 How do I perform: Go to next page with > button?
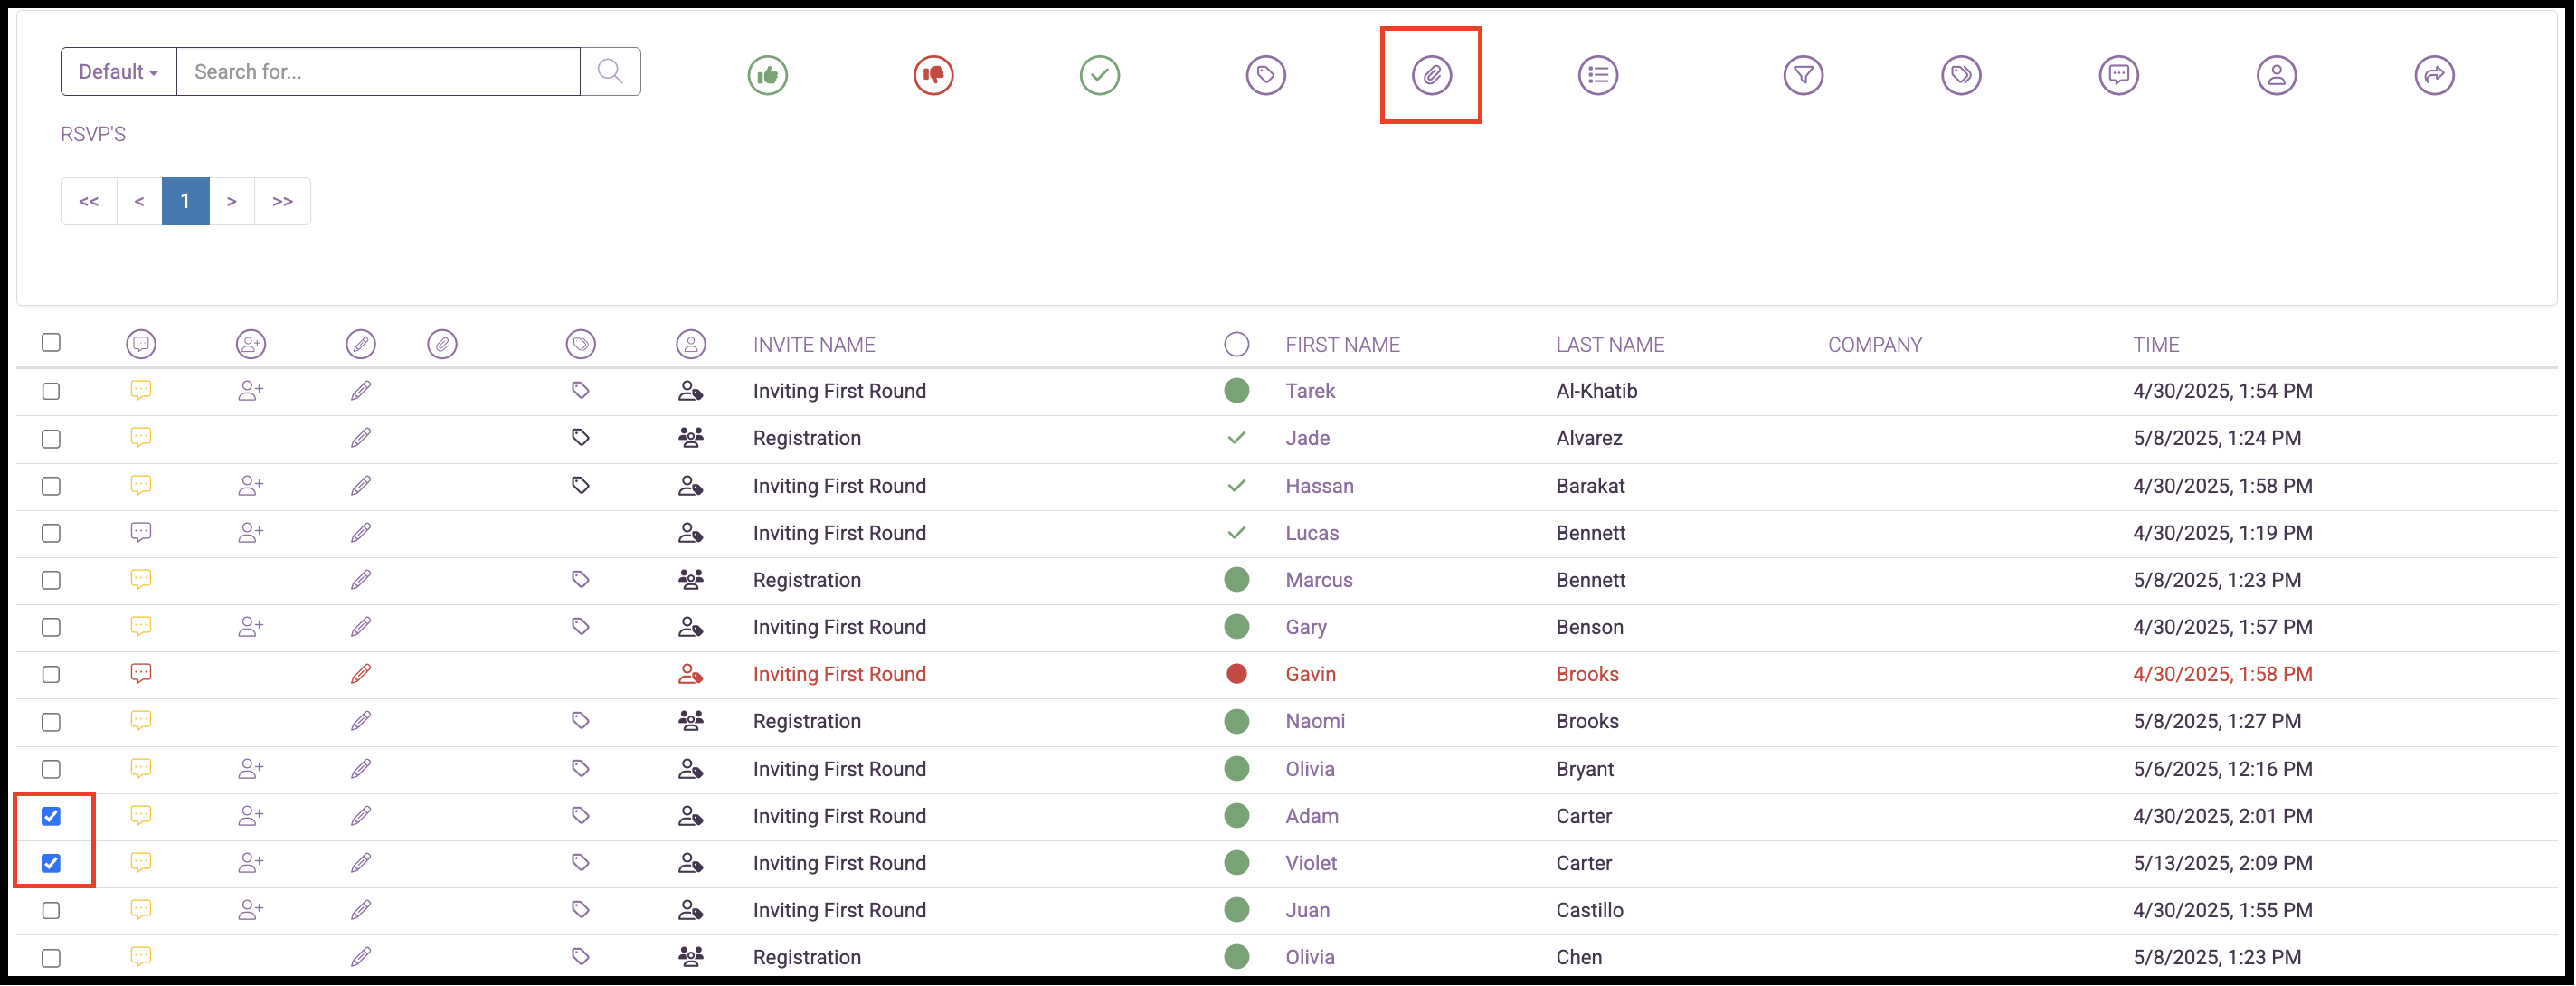pyautogui.click(x=232, y=201)
